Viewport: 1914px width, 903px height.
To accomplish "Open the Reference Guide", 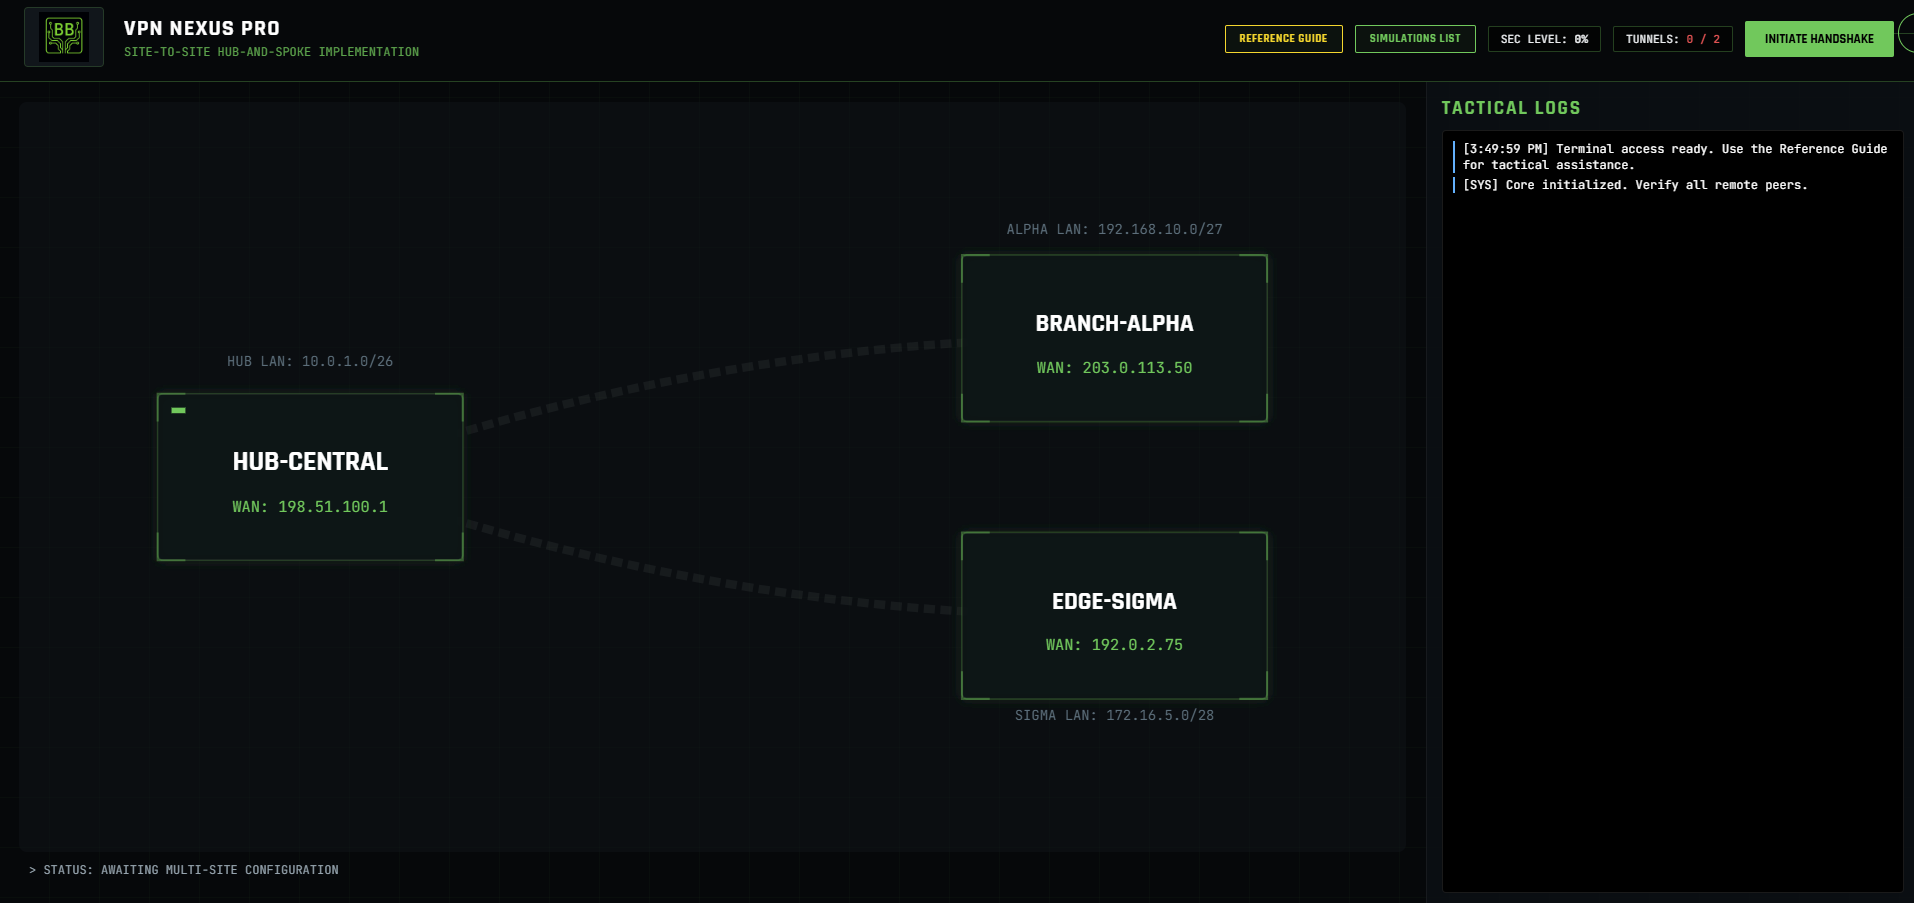I will point(1283,39).
